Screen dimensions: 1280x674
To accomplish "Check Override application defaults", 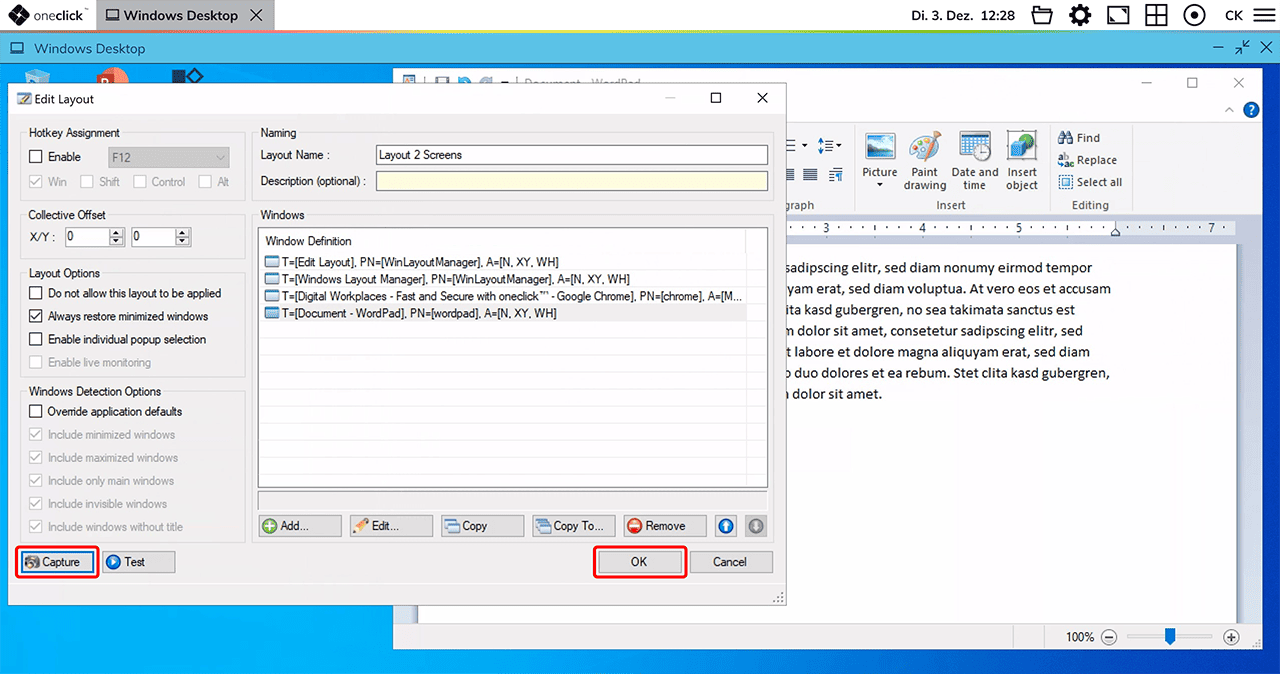I will tap(37, 411).
